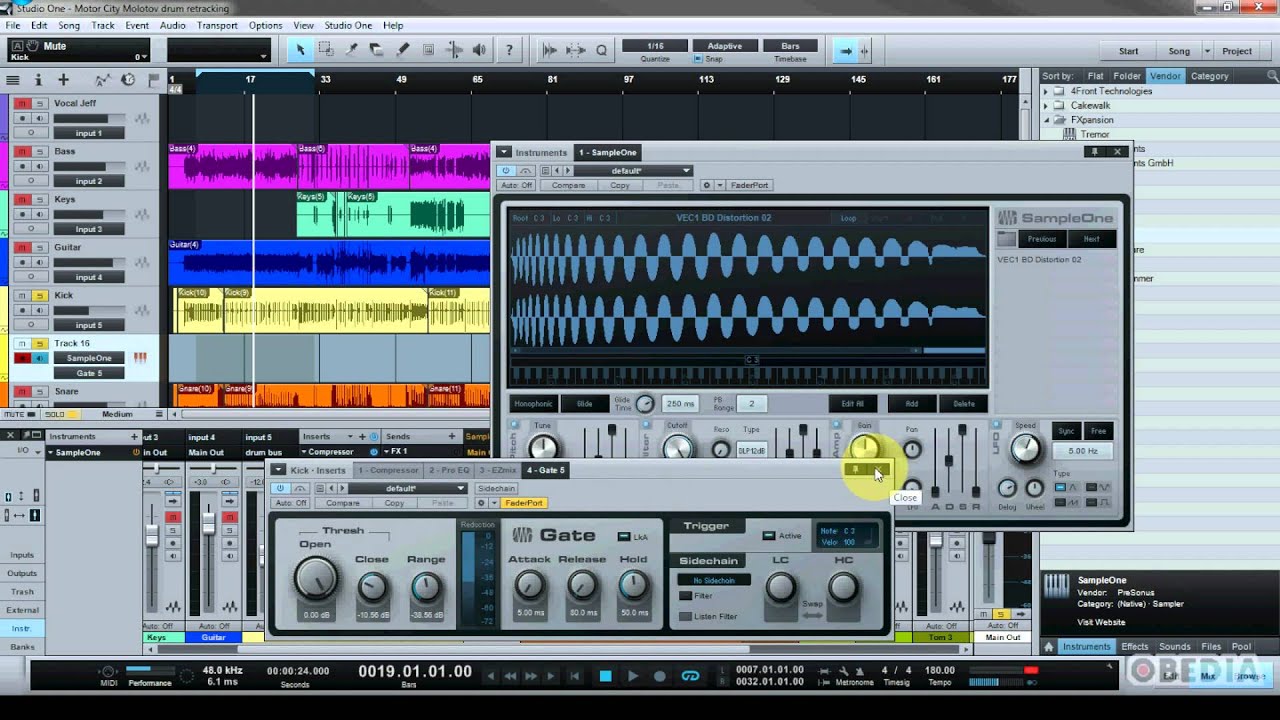Screen dimensions: 1280x720
Task: Click the SampleOne LFO Speed knob
Action: (x=1025, y=450)
